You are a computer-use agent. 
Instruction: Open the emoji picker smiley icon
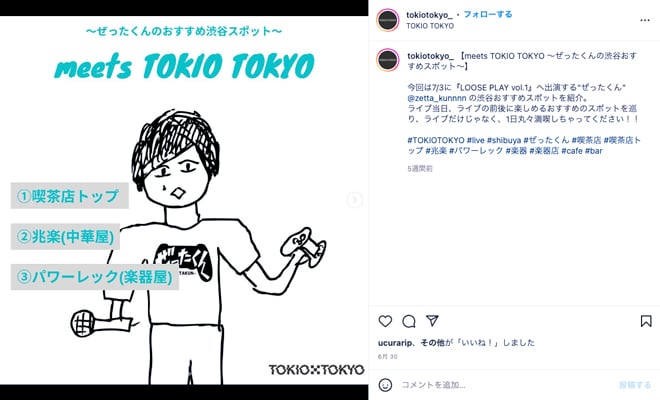385,385
